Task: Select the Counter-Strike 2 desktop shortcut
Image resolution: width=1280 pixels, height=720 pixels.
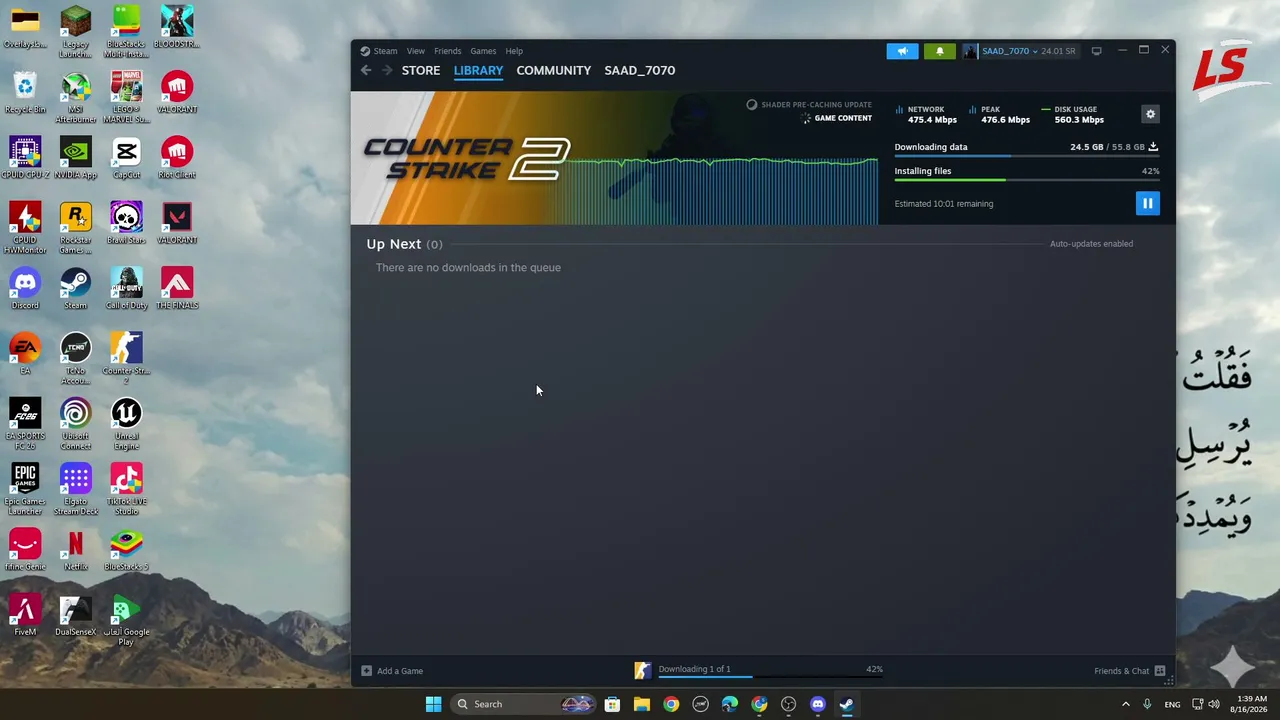Action: 126,360
